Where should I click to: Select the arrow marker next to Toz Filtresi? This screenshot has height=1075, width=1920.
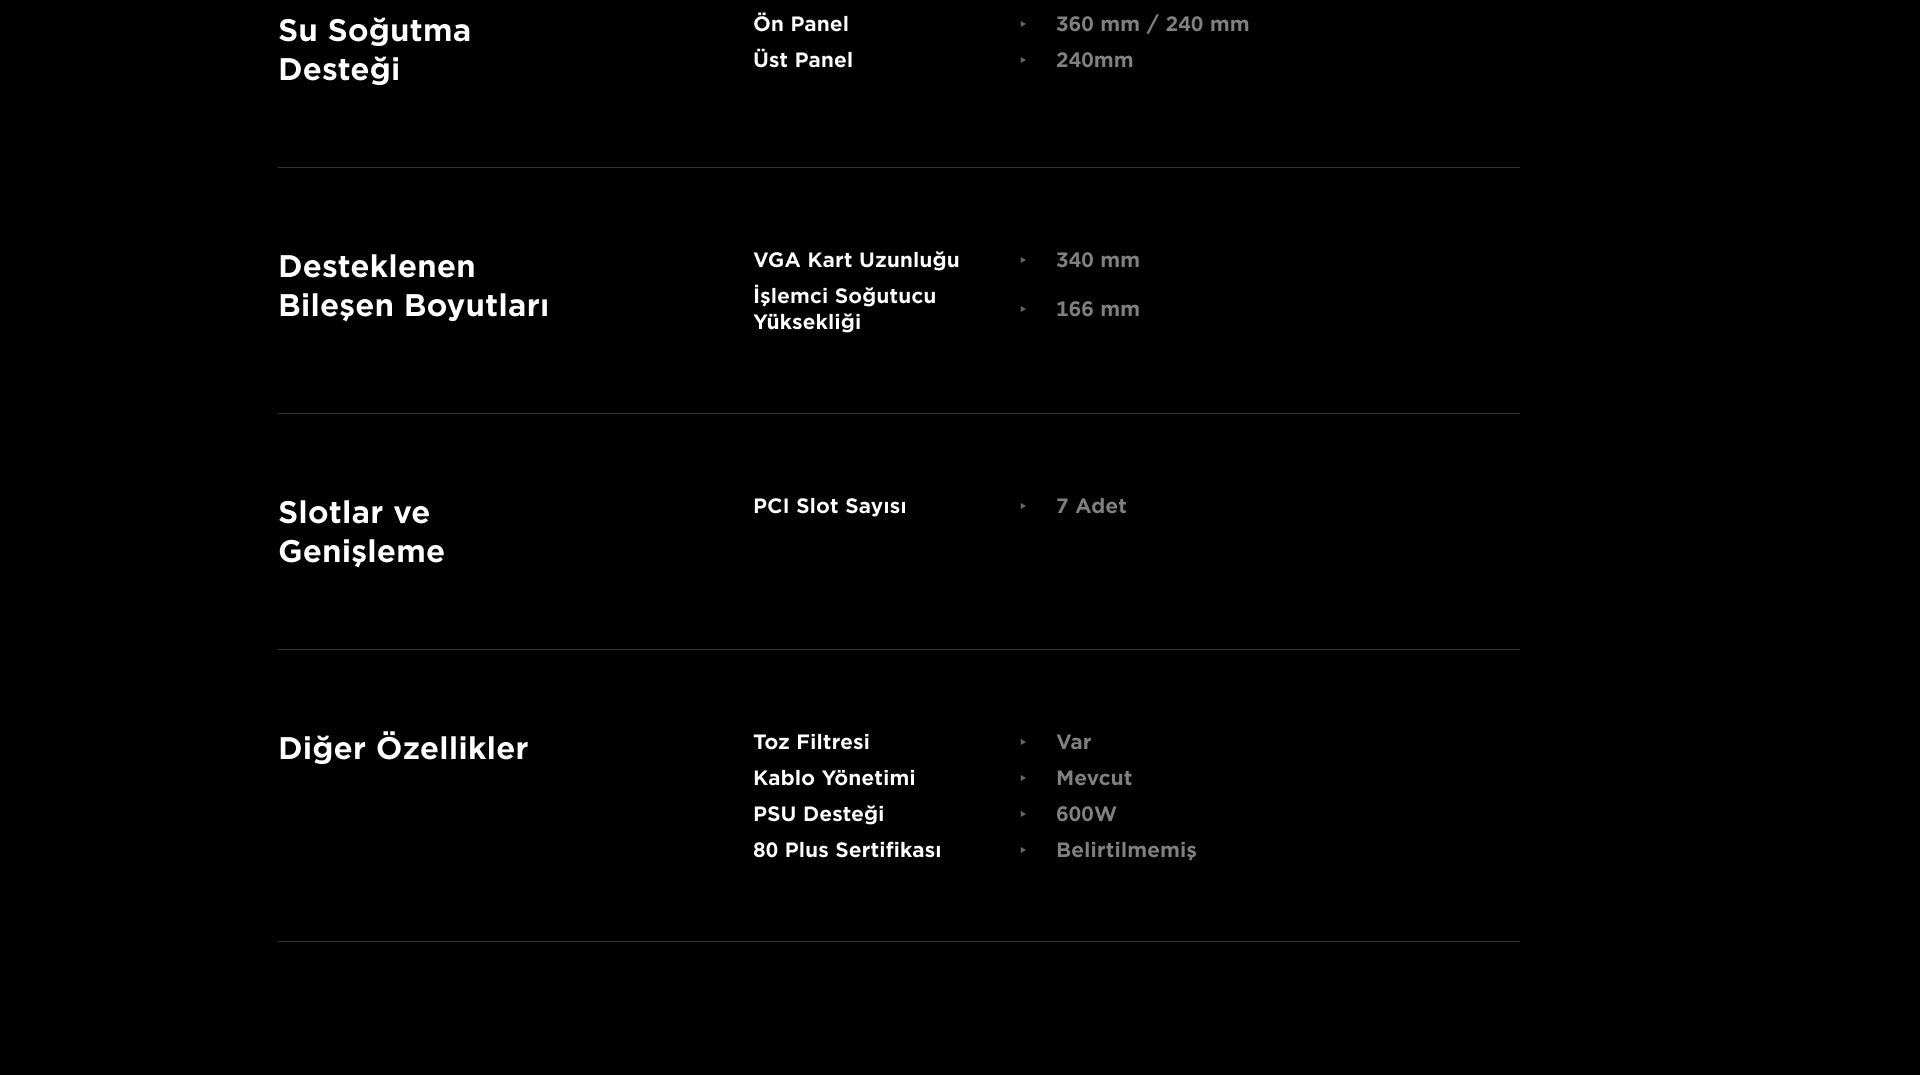[1023, 742]
